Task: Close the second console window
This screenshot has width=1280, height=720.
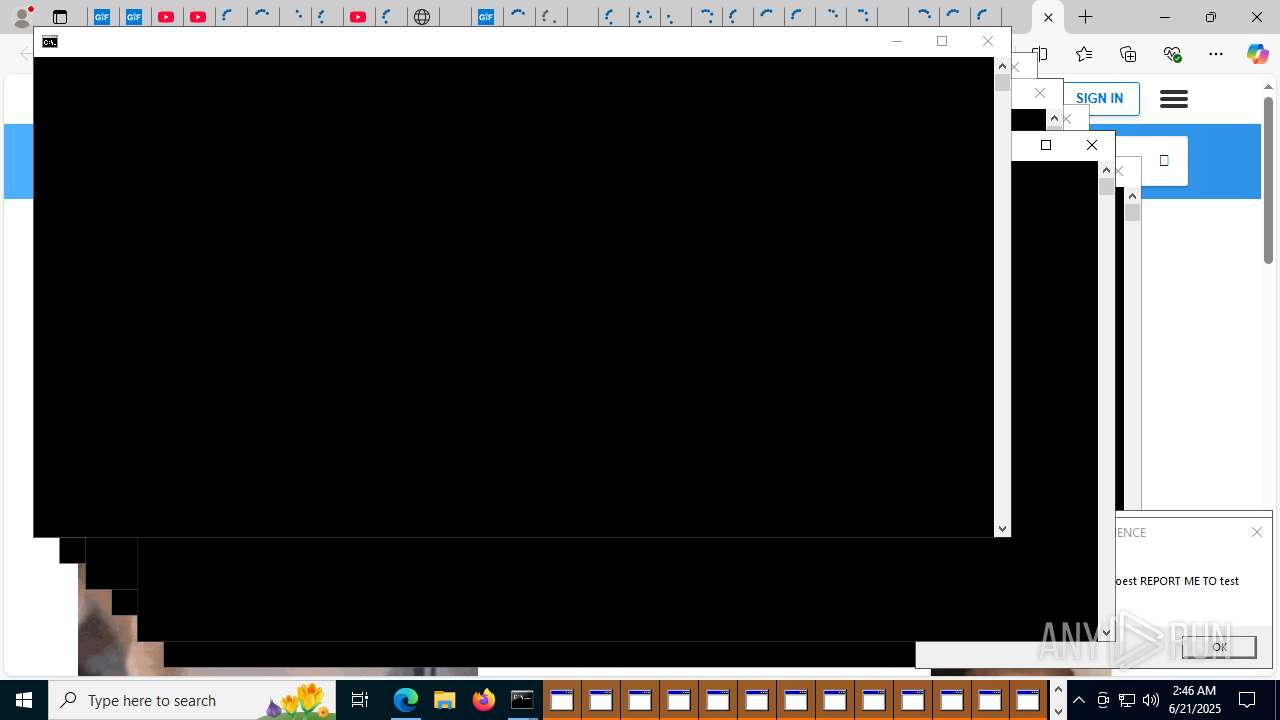Action: click(x=1092, y=145)
